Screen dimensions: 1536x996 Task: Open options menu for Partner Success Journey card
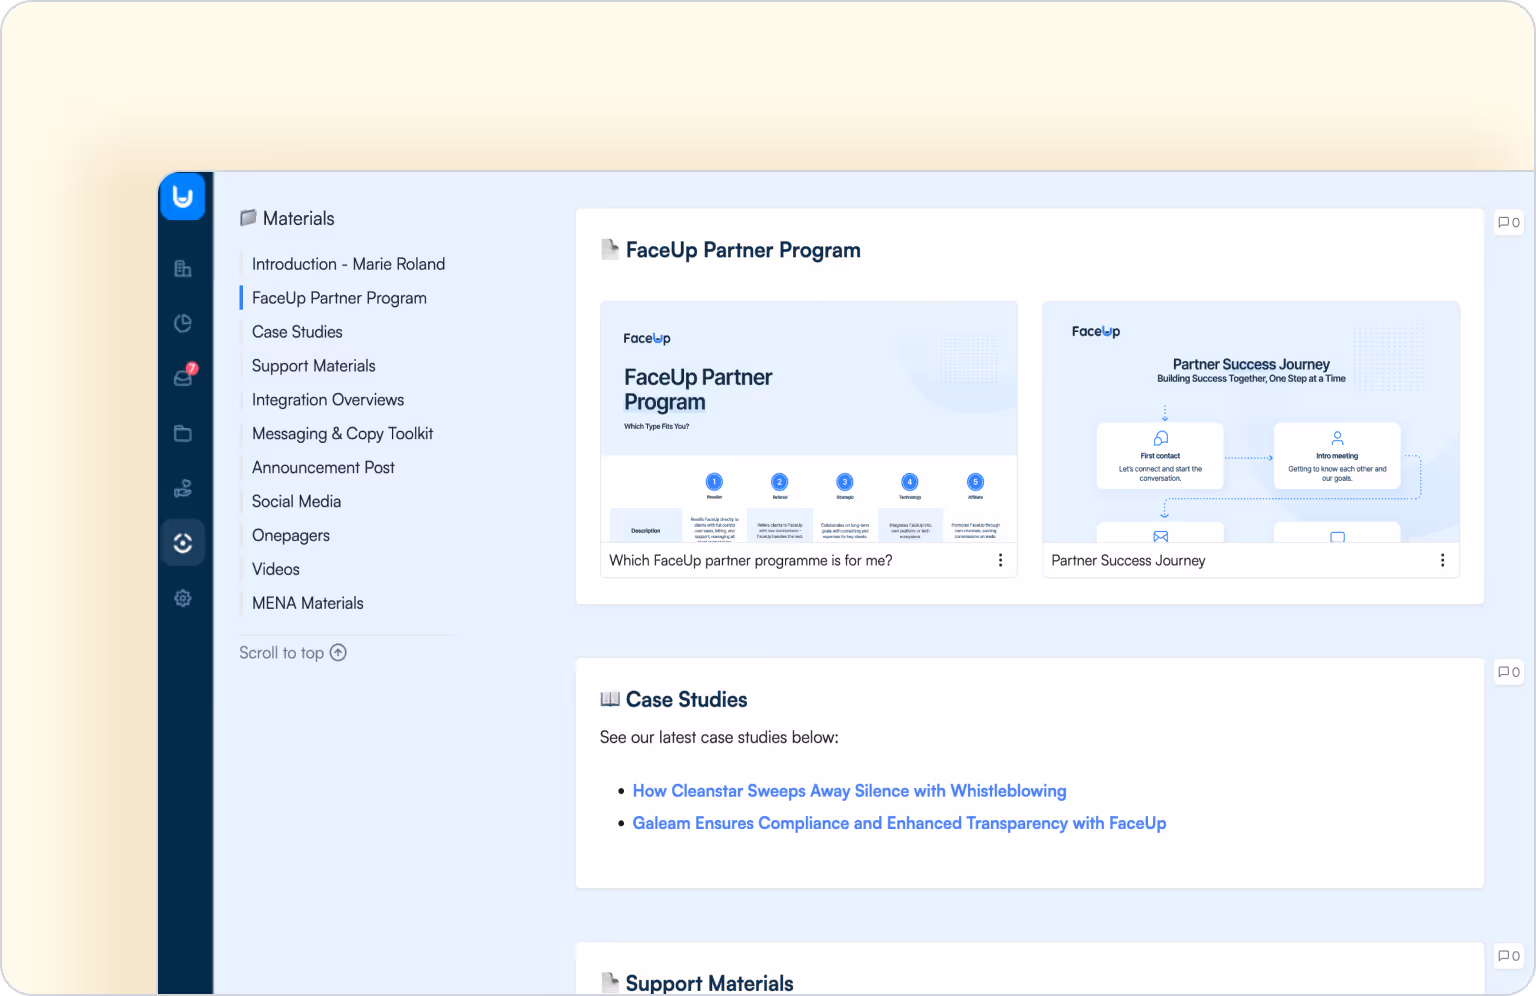click(1442, 561)
